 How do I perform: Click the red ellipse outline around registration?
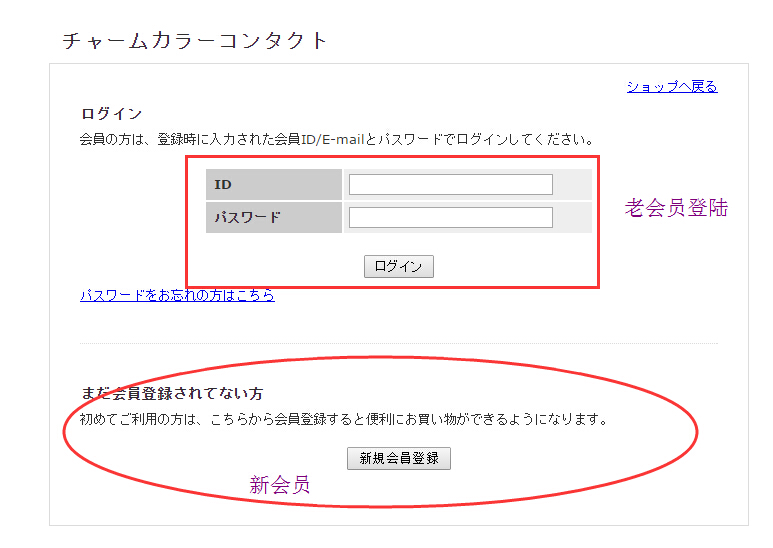coord(697,431)
